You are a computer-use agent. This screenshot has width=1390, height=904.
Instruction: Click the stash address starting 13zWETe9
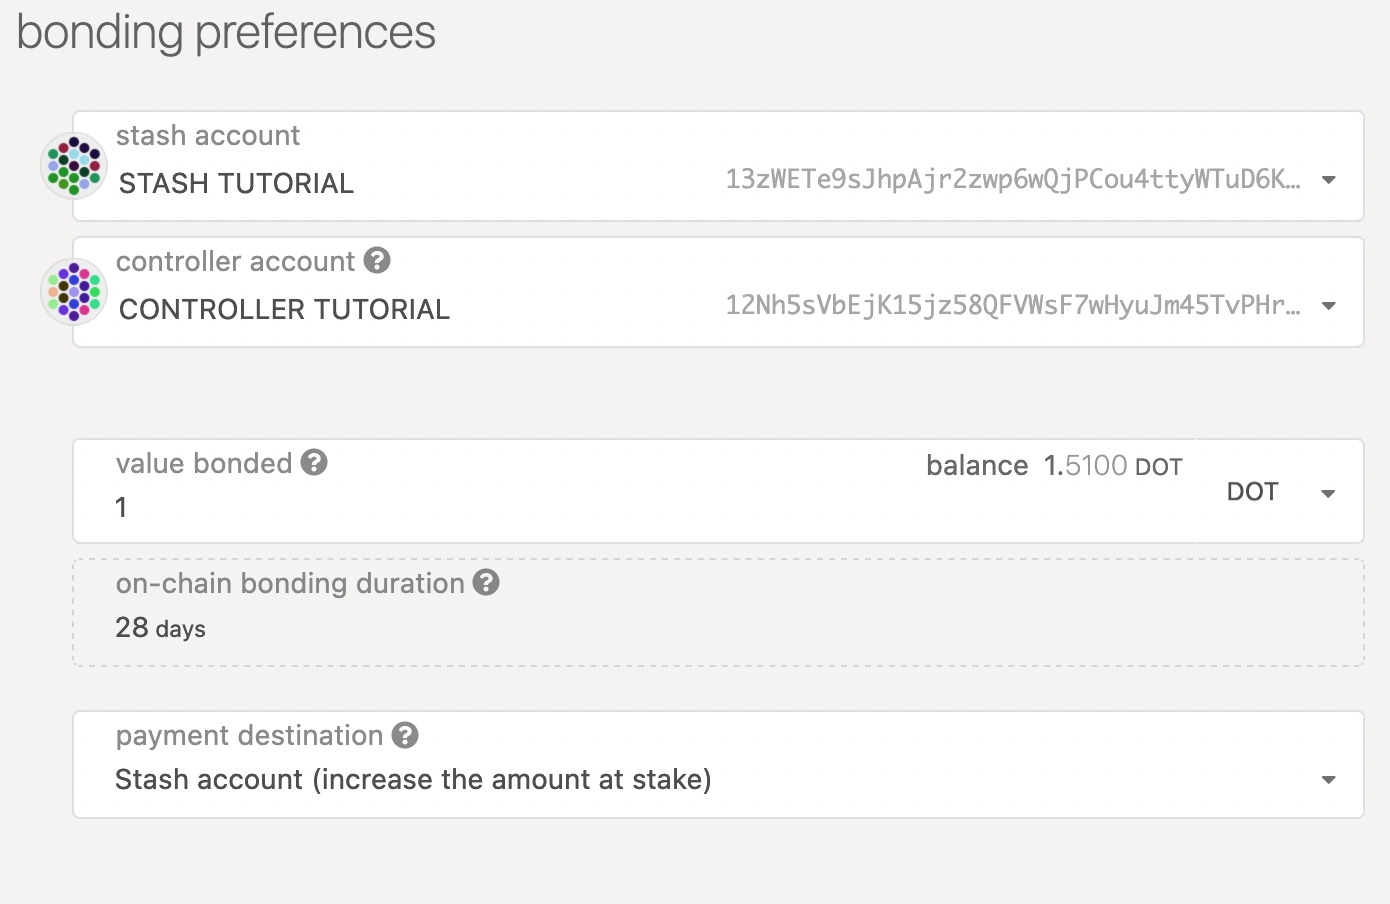click(1012, 180)
